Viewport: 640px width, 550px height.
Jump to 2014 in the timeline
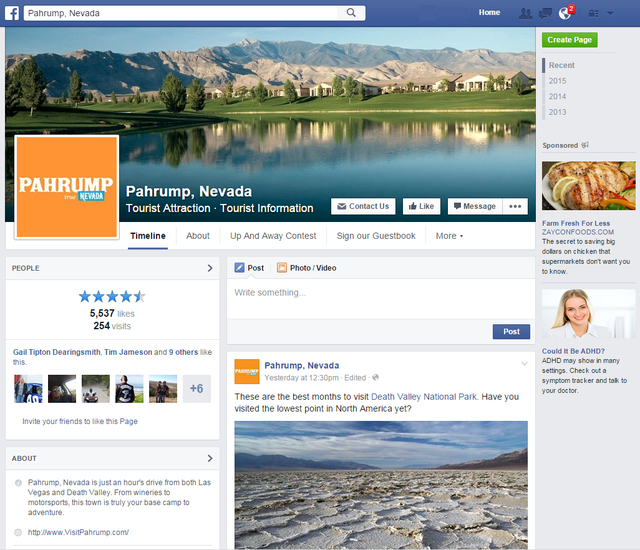click(557, 96)
